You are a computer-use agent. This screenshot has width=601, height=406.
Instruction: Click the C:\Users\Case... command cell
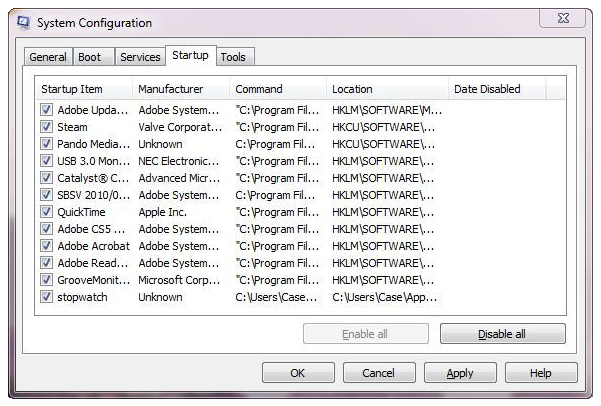click(x=276, y=297)
